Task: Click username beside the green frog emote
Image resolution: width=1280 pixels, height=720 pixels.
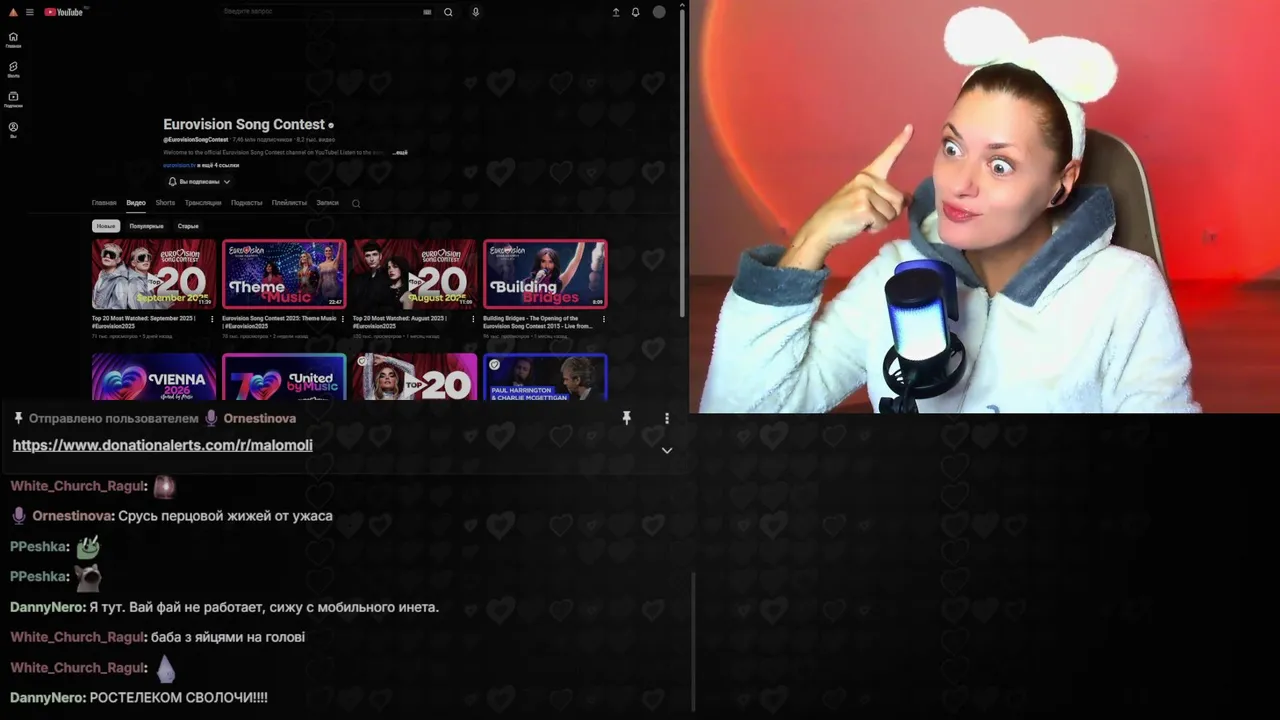Action: click(40, 546)
